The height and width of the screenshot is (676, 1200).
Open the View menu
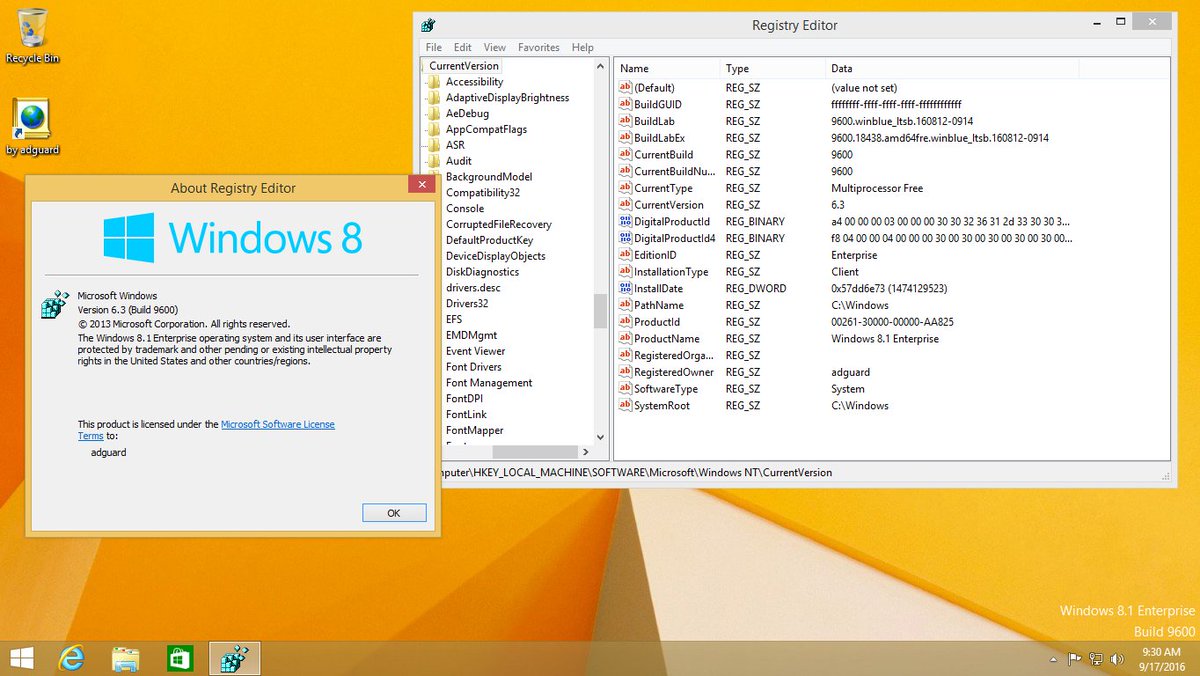pos(494,47)
